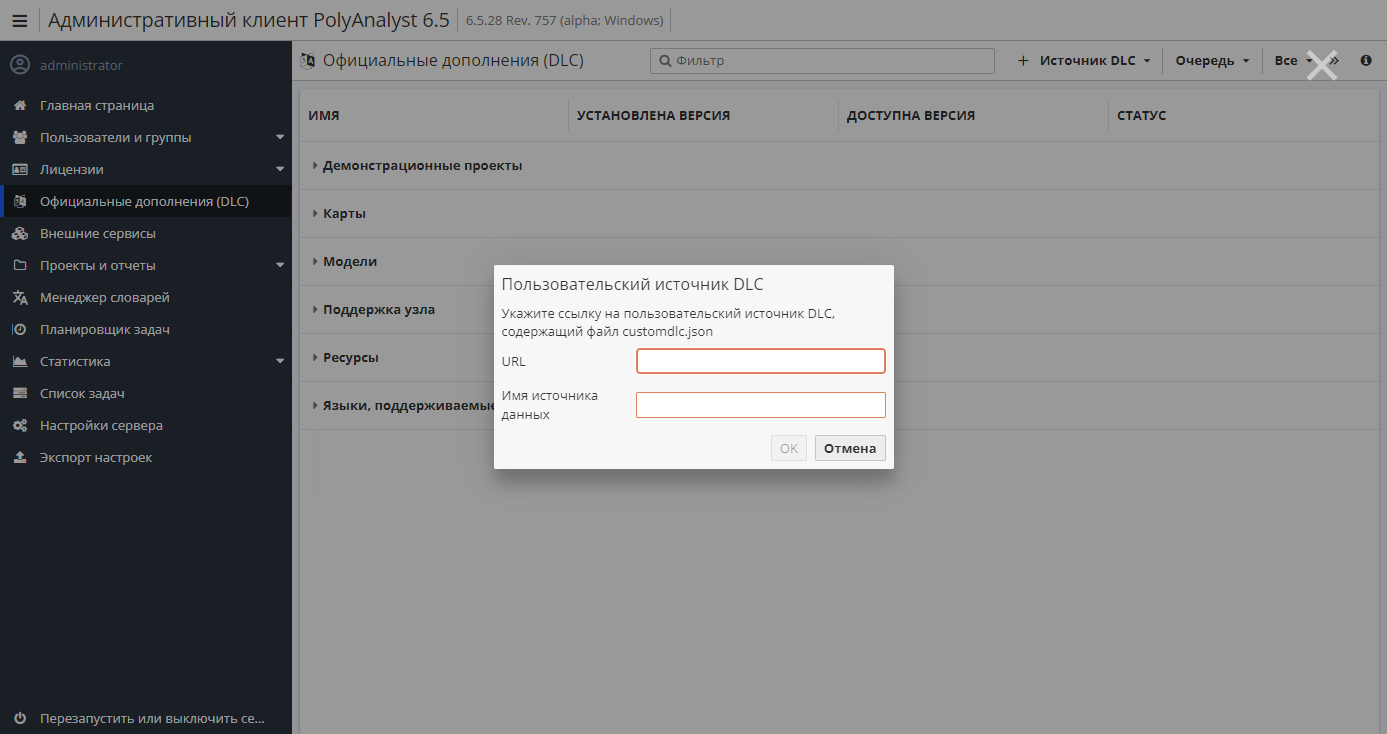Click the plus icon next to Источник DLC
Viewport: 1387px width, 734px height.
[1023, 61]
